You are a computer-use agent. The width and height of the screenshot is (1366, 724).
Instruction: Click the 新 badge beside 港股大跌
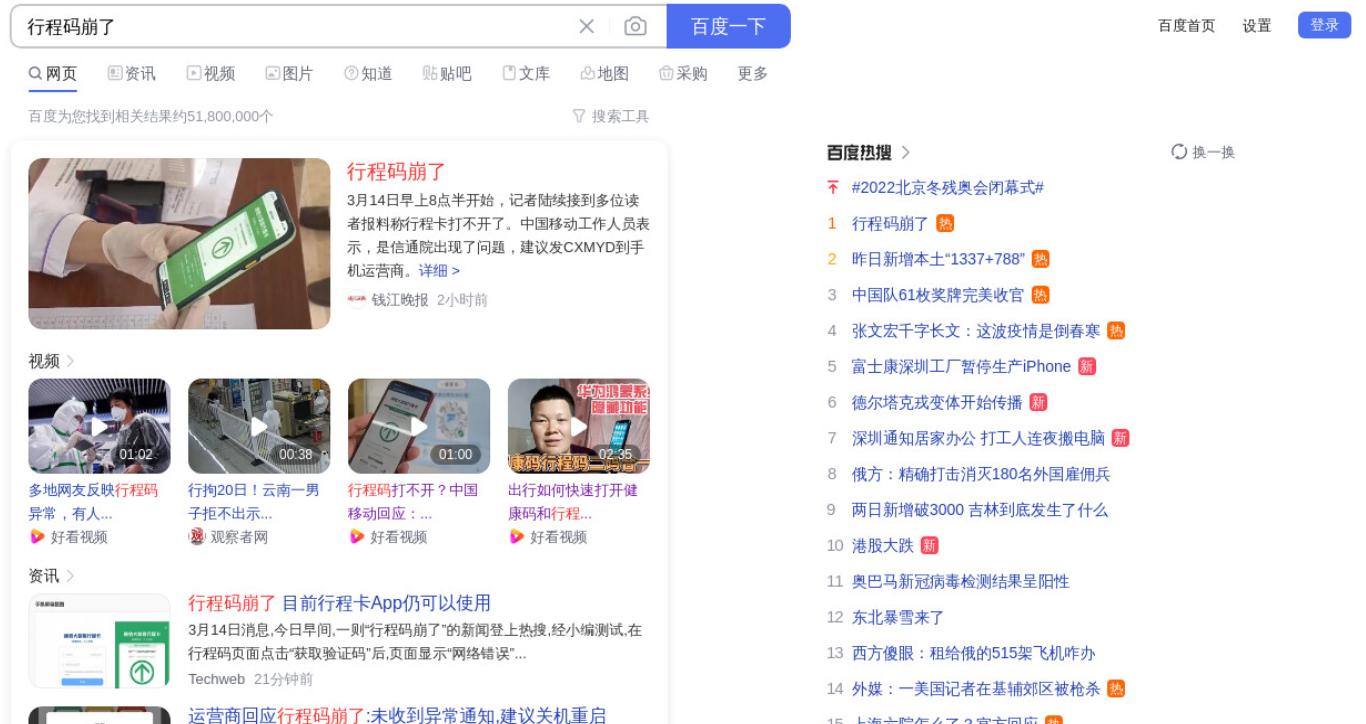(929, 546)
